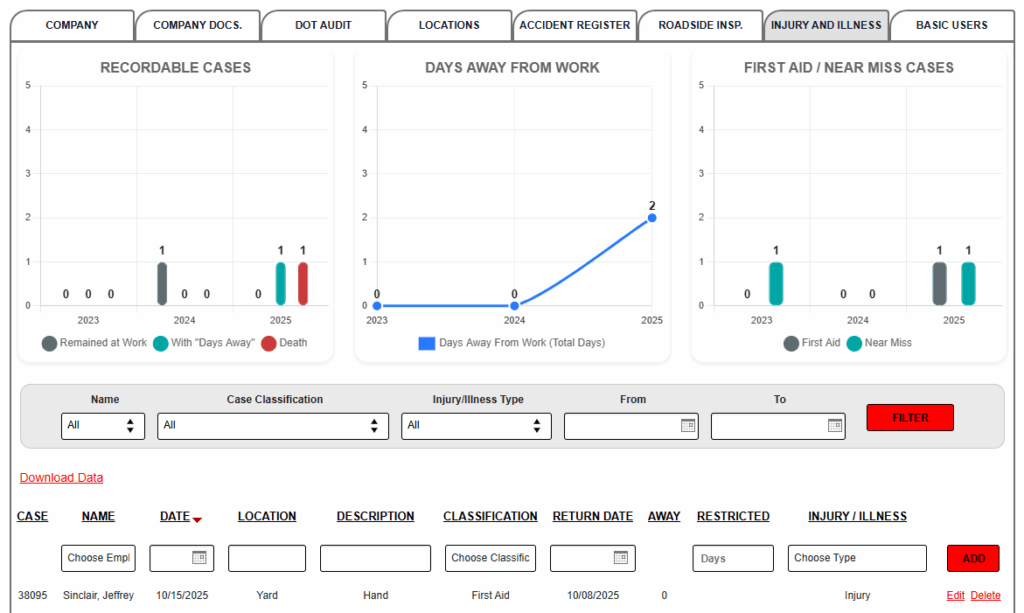This screenshot has width=1024, height=613.
Task: Open the Name filter dropdown
Action: pos(103,426)
